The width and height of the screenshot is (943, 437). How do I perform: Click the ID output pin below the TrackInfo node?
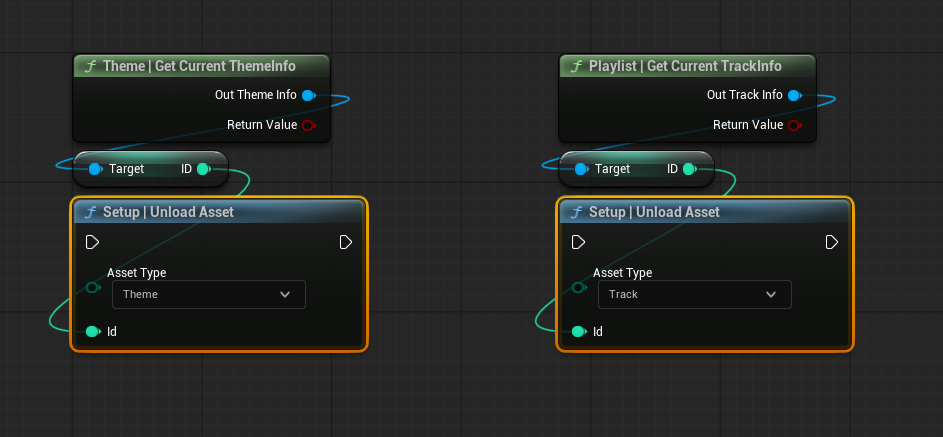[x=689, y=169]
